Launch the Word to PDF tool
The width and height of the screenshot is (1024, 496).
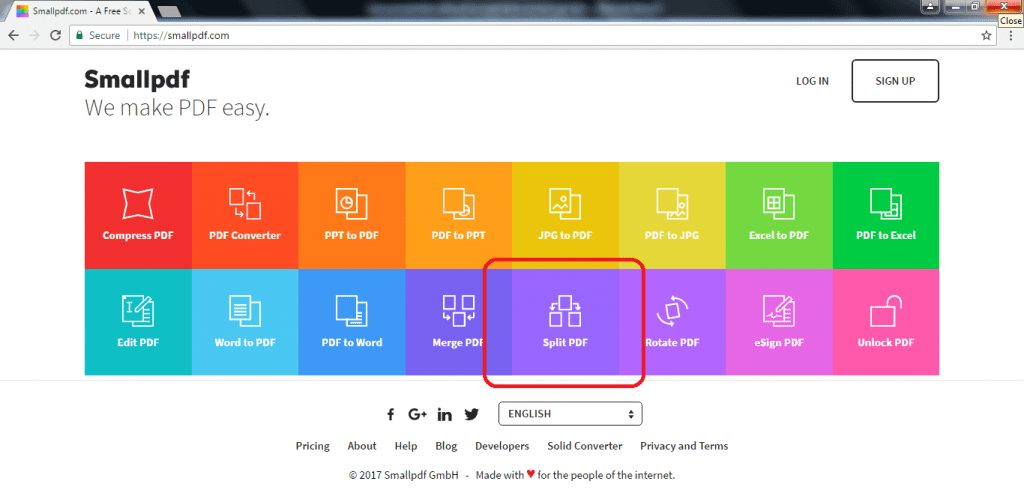point(245,322)
